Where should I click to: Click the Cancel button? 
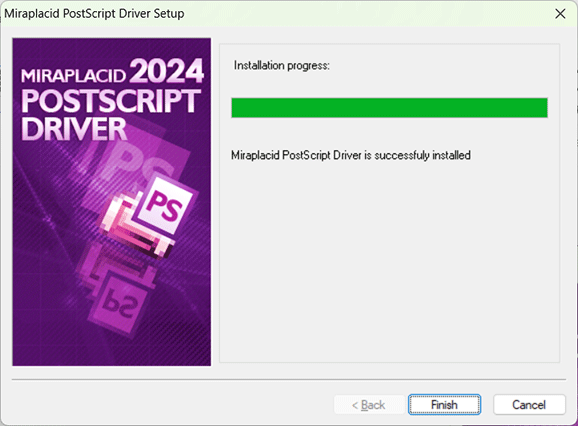(529, 405)
